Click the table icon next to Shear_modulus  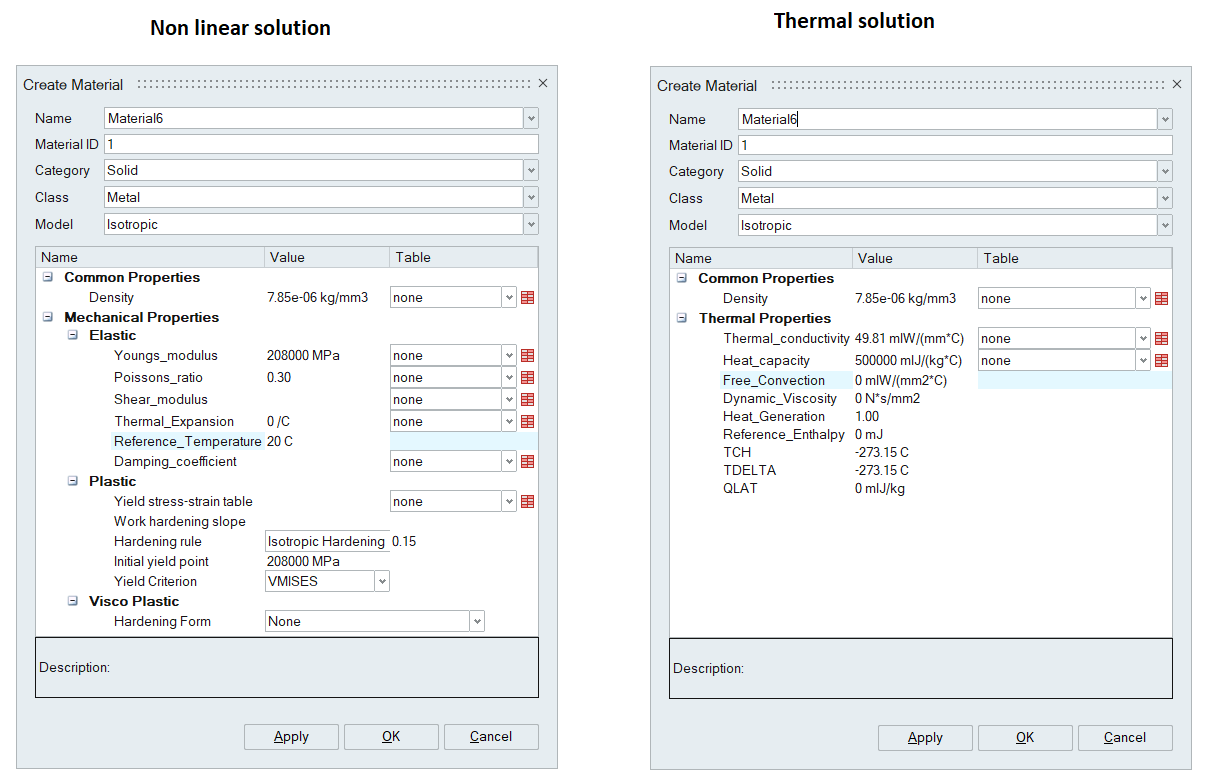coord(528,400)
